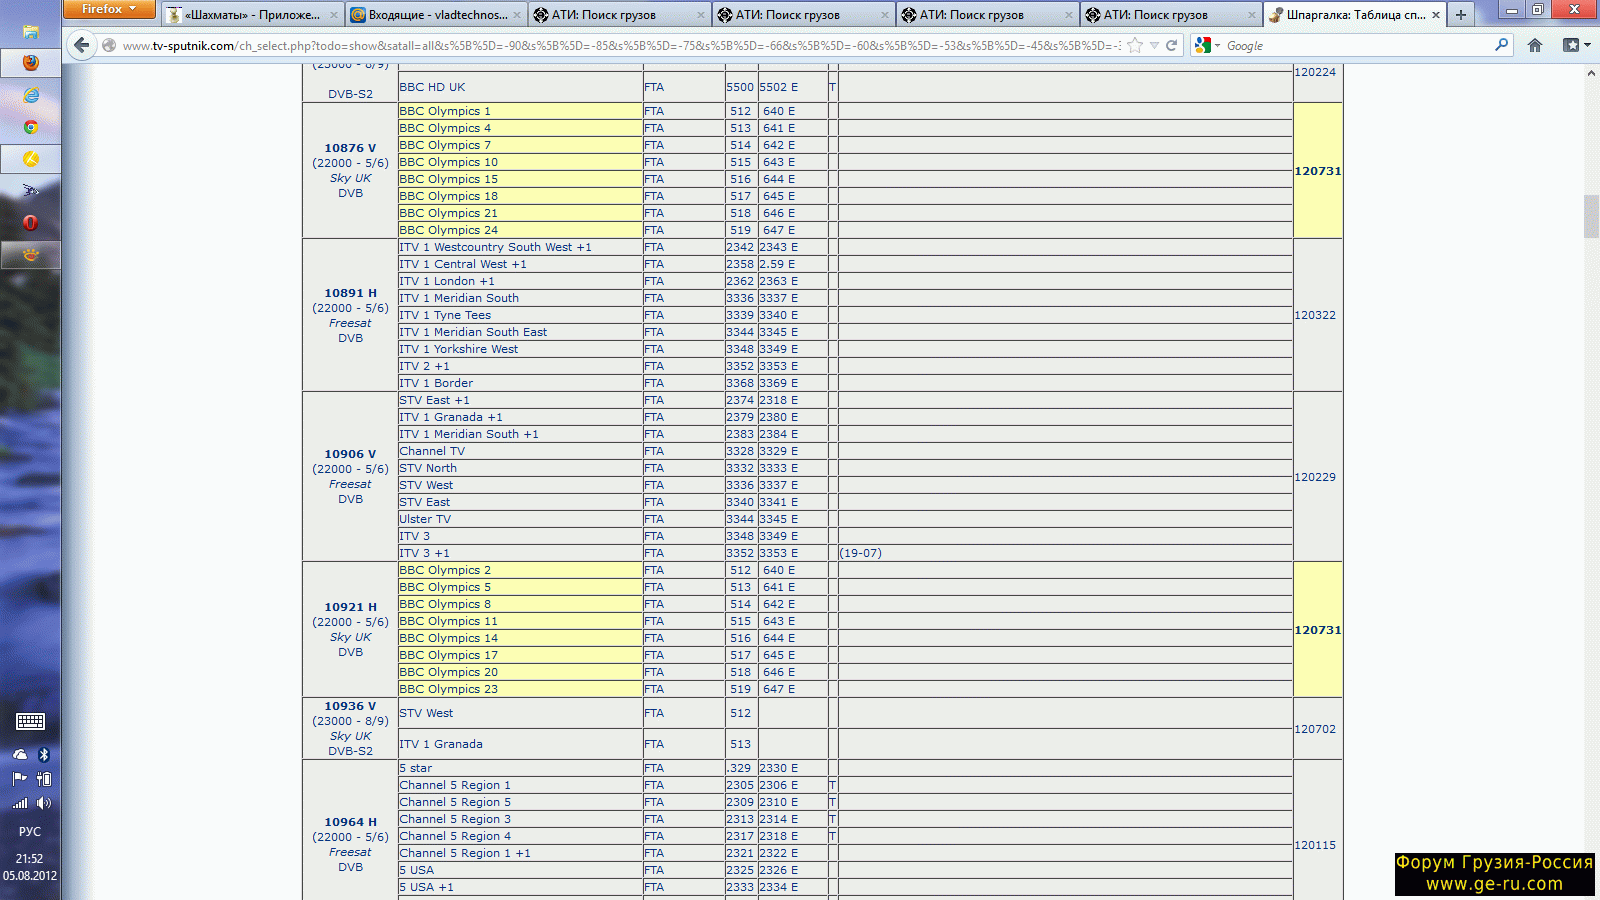This screenshot has height=900, width=1600.
Task: Open the bookmarks menu dropdown
Action: coord(1577,45)
